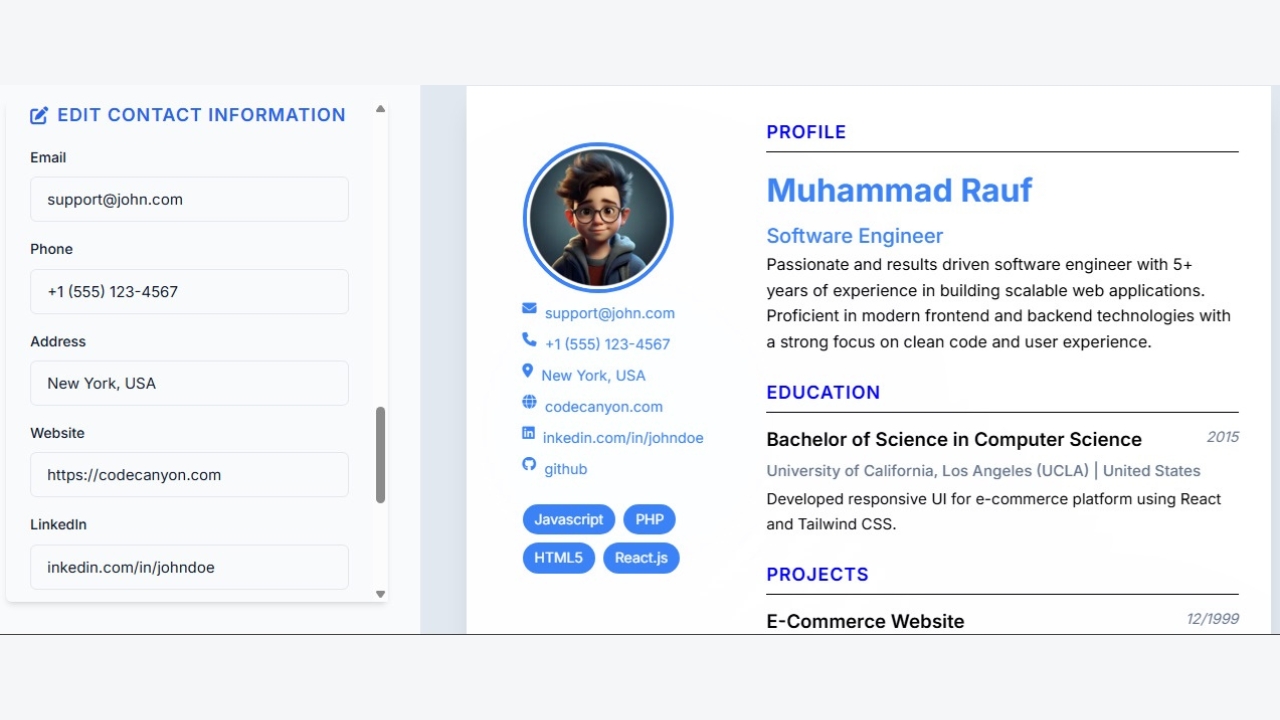
Task: Click the profile avatar picture
Action: pos(598,217)
